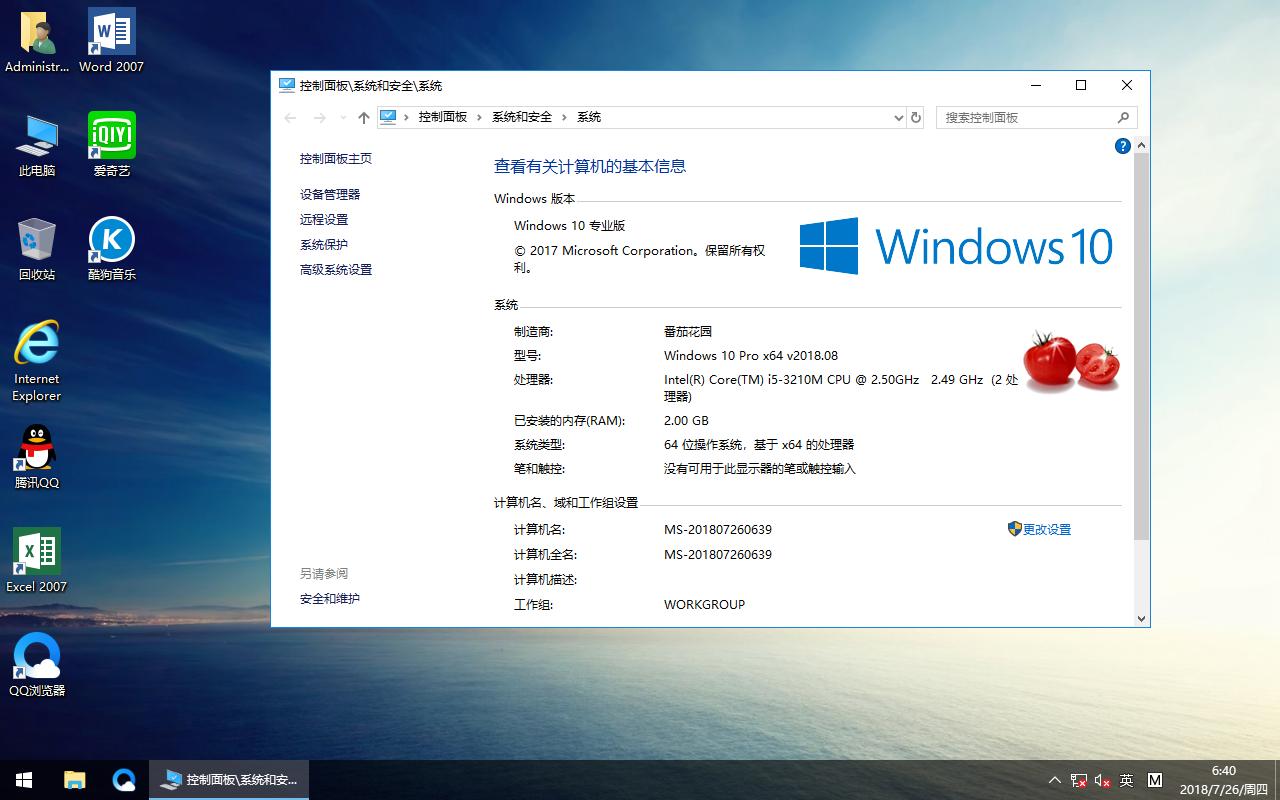Viewport: 1280px width, 800px height.
Task: Open the Excel 2007 desktop shortcut
Action: tap(37, 562)
